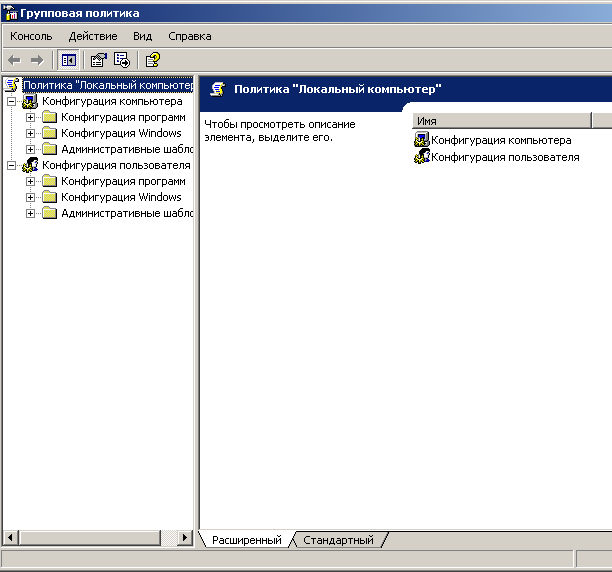This screenshot has height=572, width=612.
Task: Switch to the Стандартный tab
Action: [x=338, y=540]
